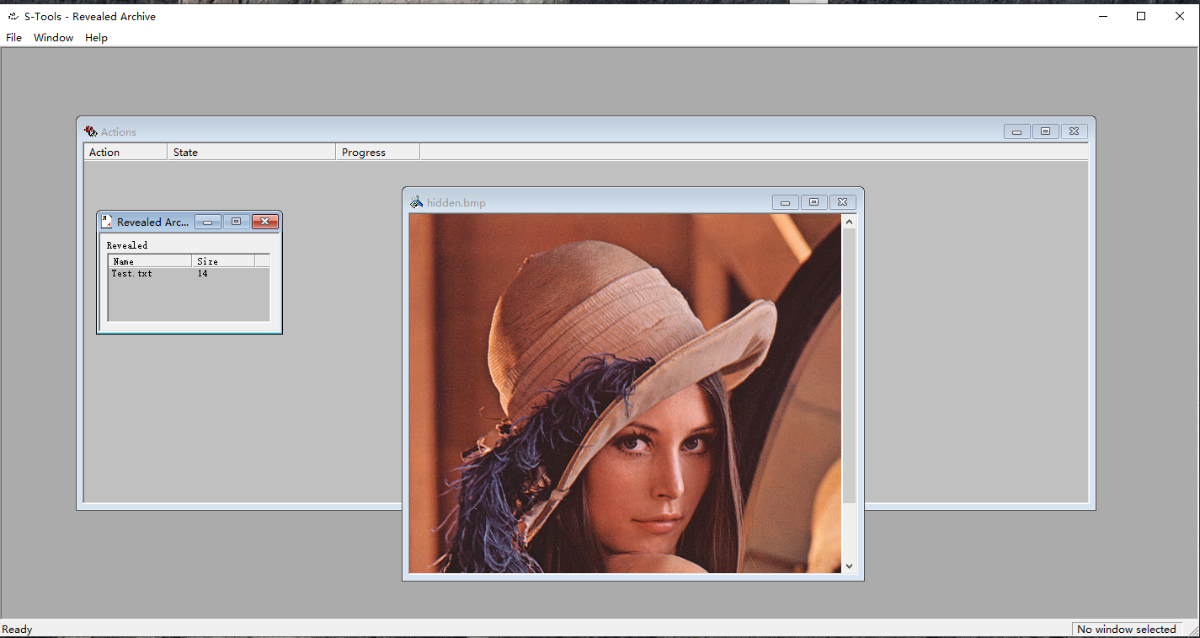The height and width of the screenshot is (638, 1200).
Task: Close the hidden.bmp window
Action: [x=842, y=202]
